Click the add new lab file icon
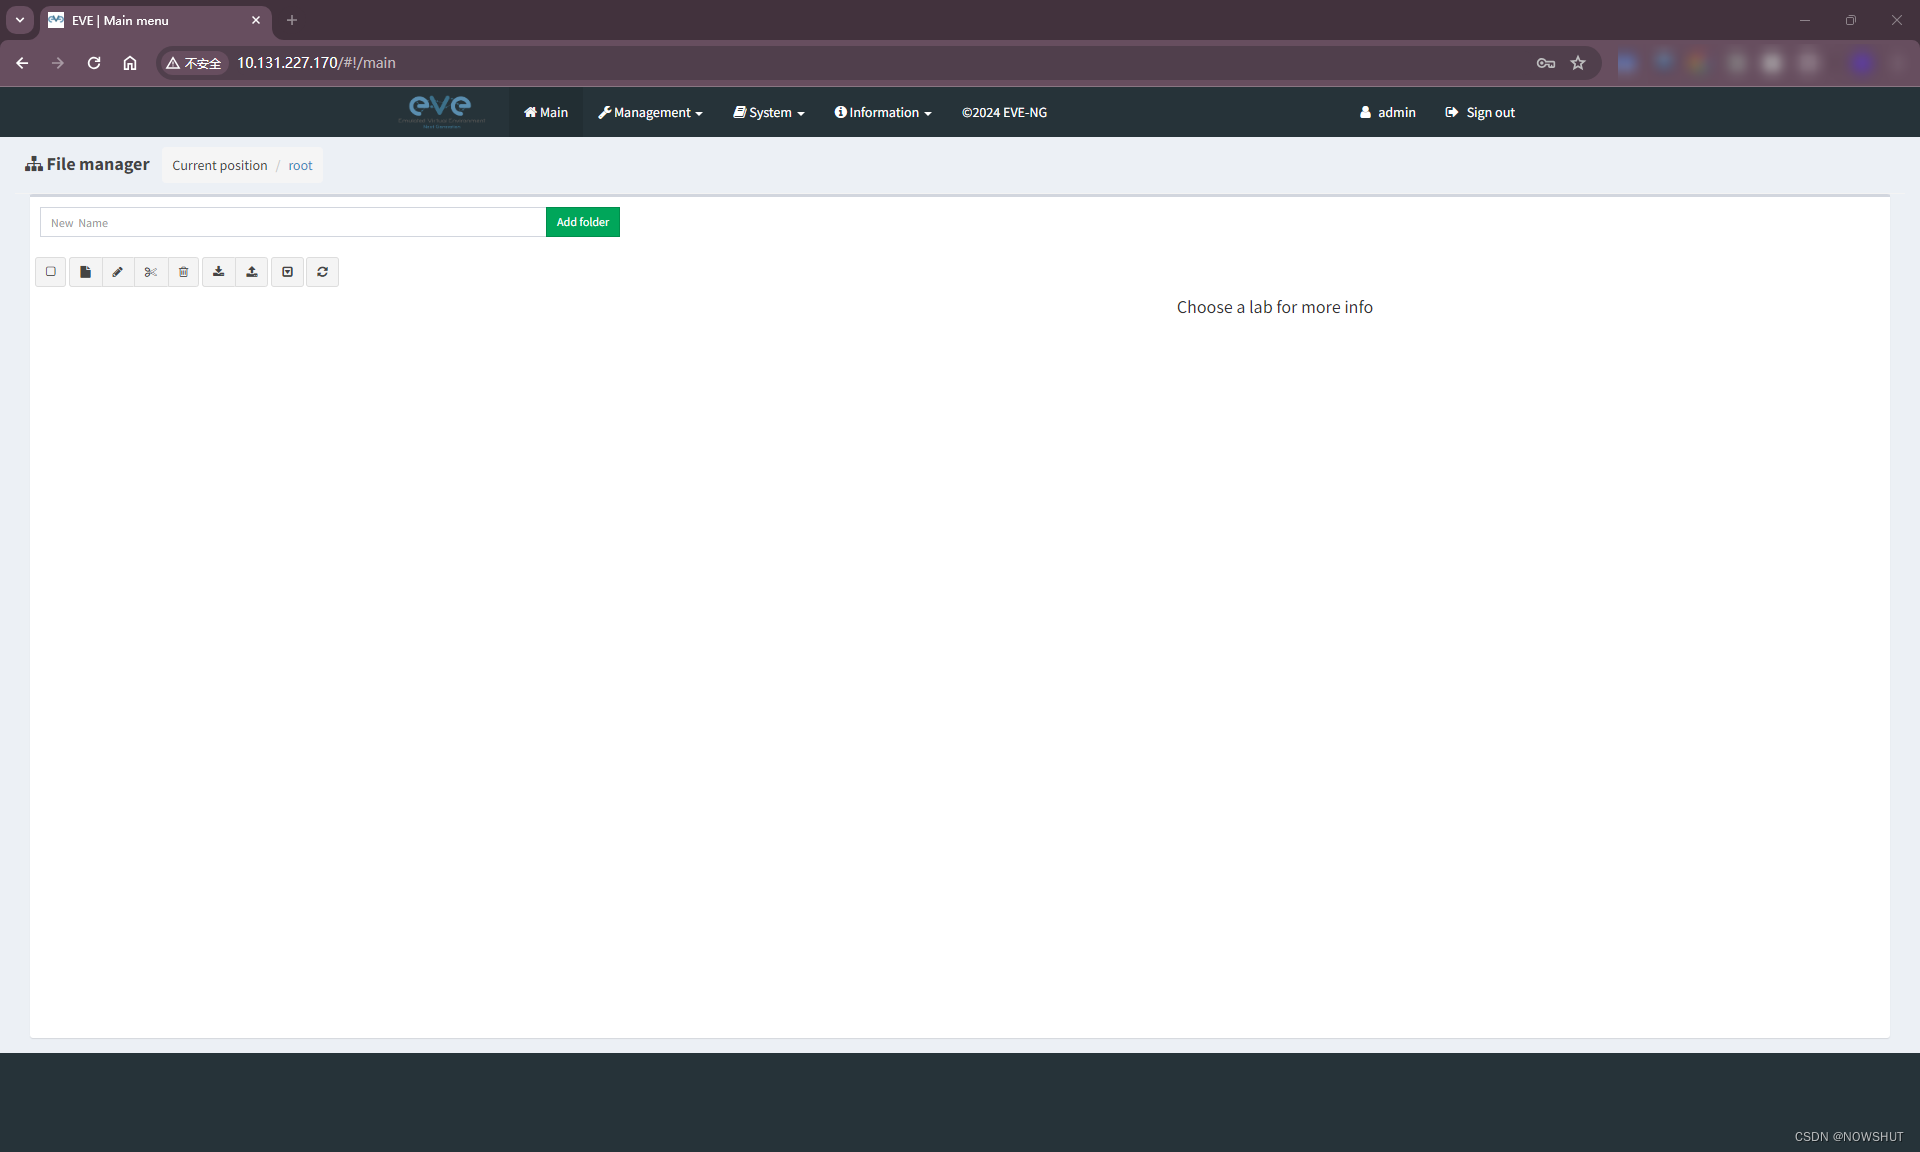 point(86,272)
